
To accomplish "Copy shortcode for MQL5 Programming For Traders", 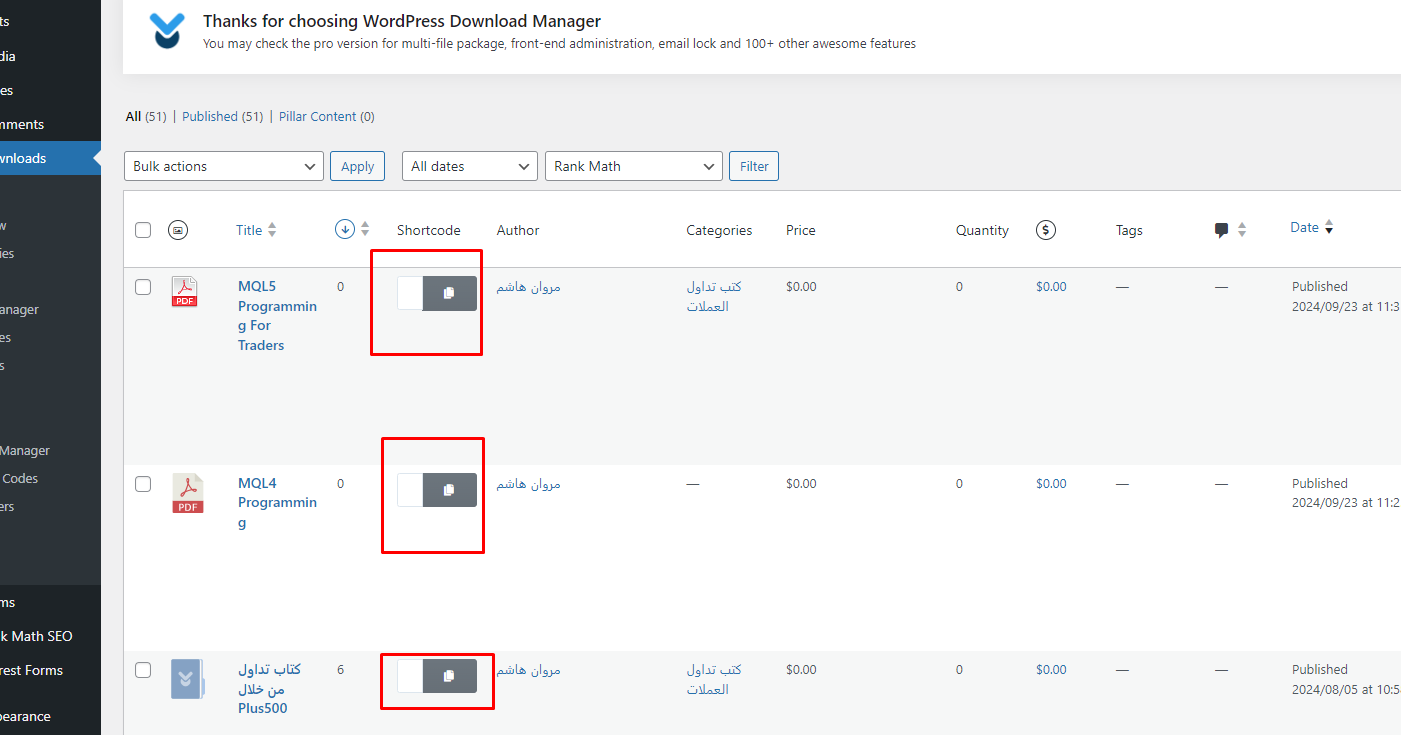I will (x=449, y=293).
